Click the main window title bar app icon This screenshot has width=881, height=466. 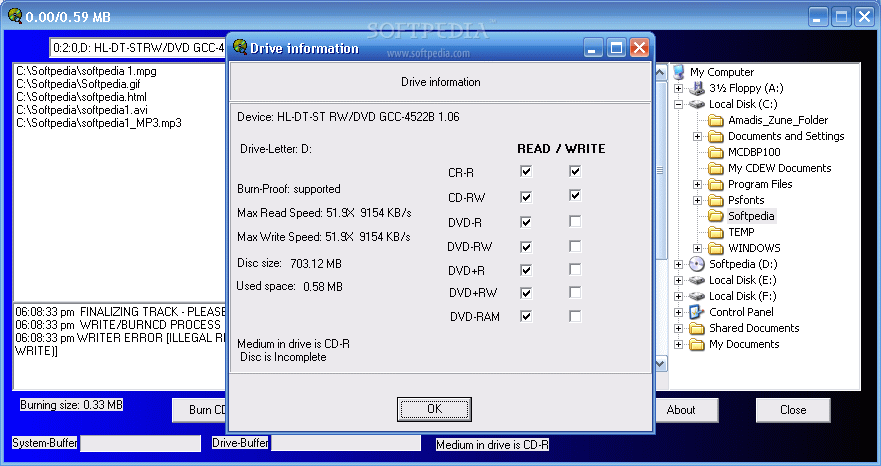[15, 16]
